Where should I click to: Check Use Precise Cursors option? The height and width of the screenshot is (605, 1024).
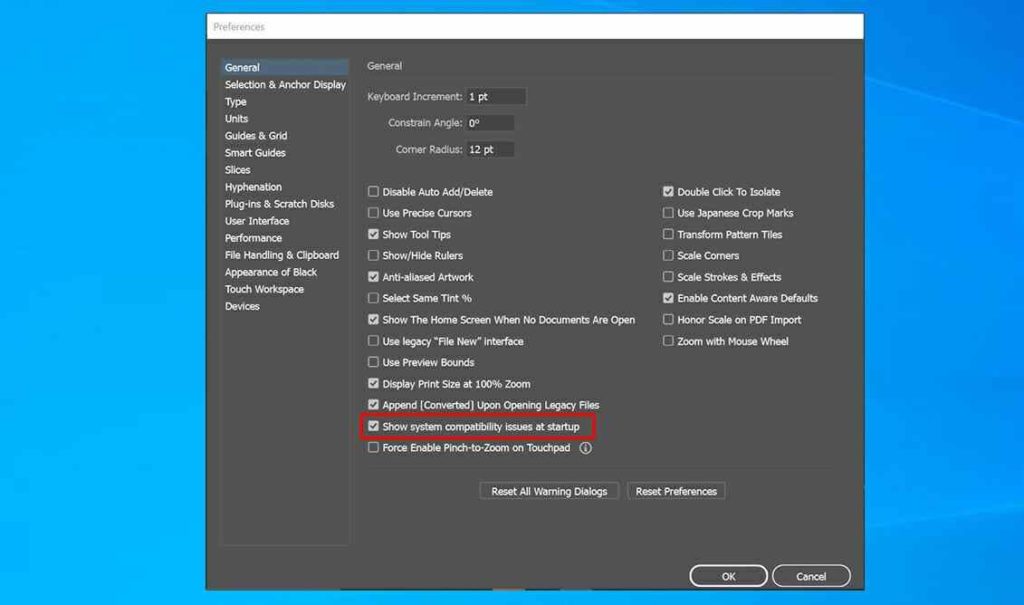(373, 213)
